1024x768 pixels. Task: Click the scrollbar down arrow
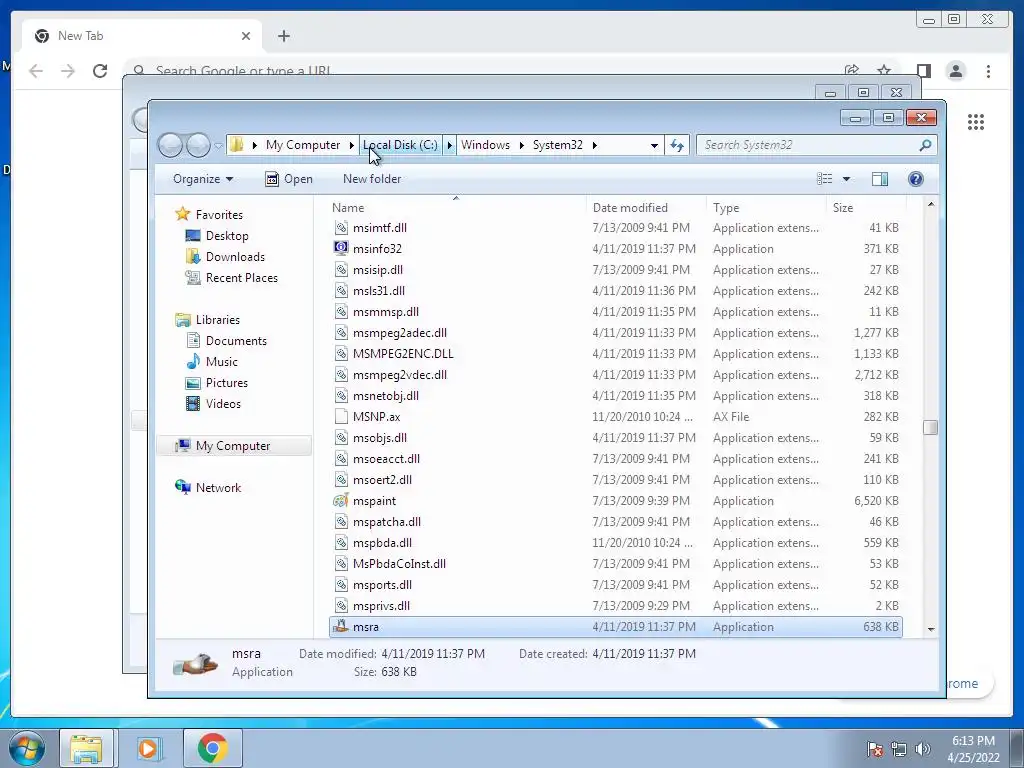(x=931, y=629)
